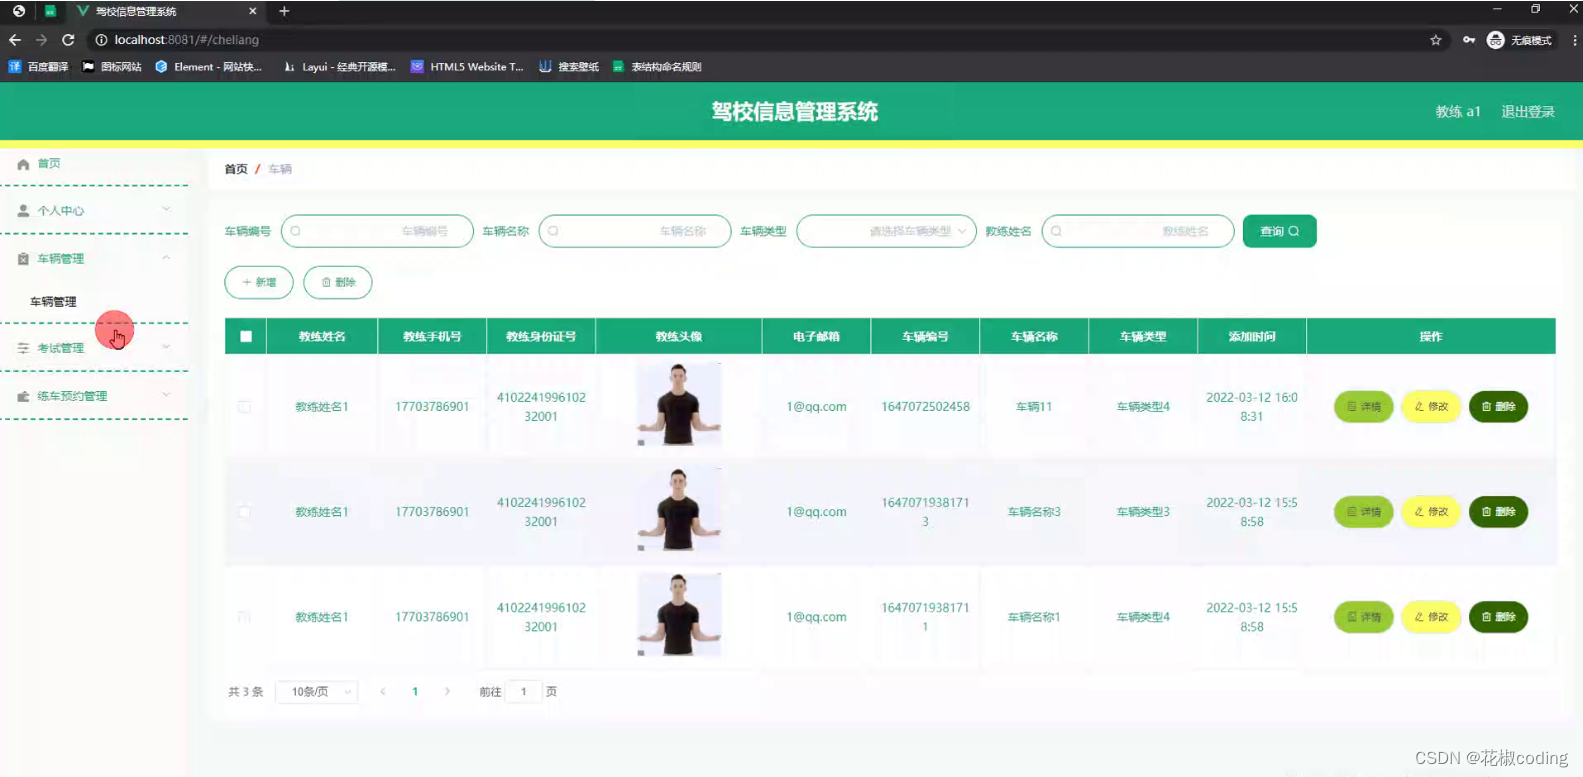Tick the checkbox for the 车辆名称1 row

point(244,617)
